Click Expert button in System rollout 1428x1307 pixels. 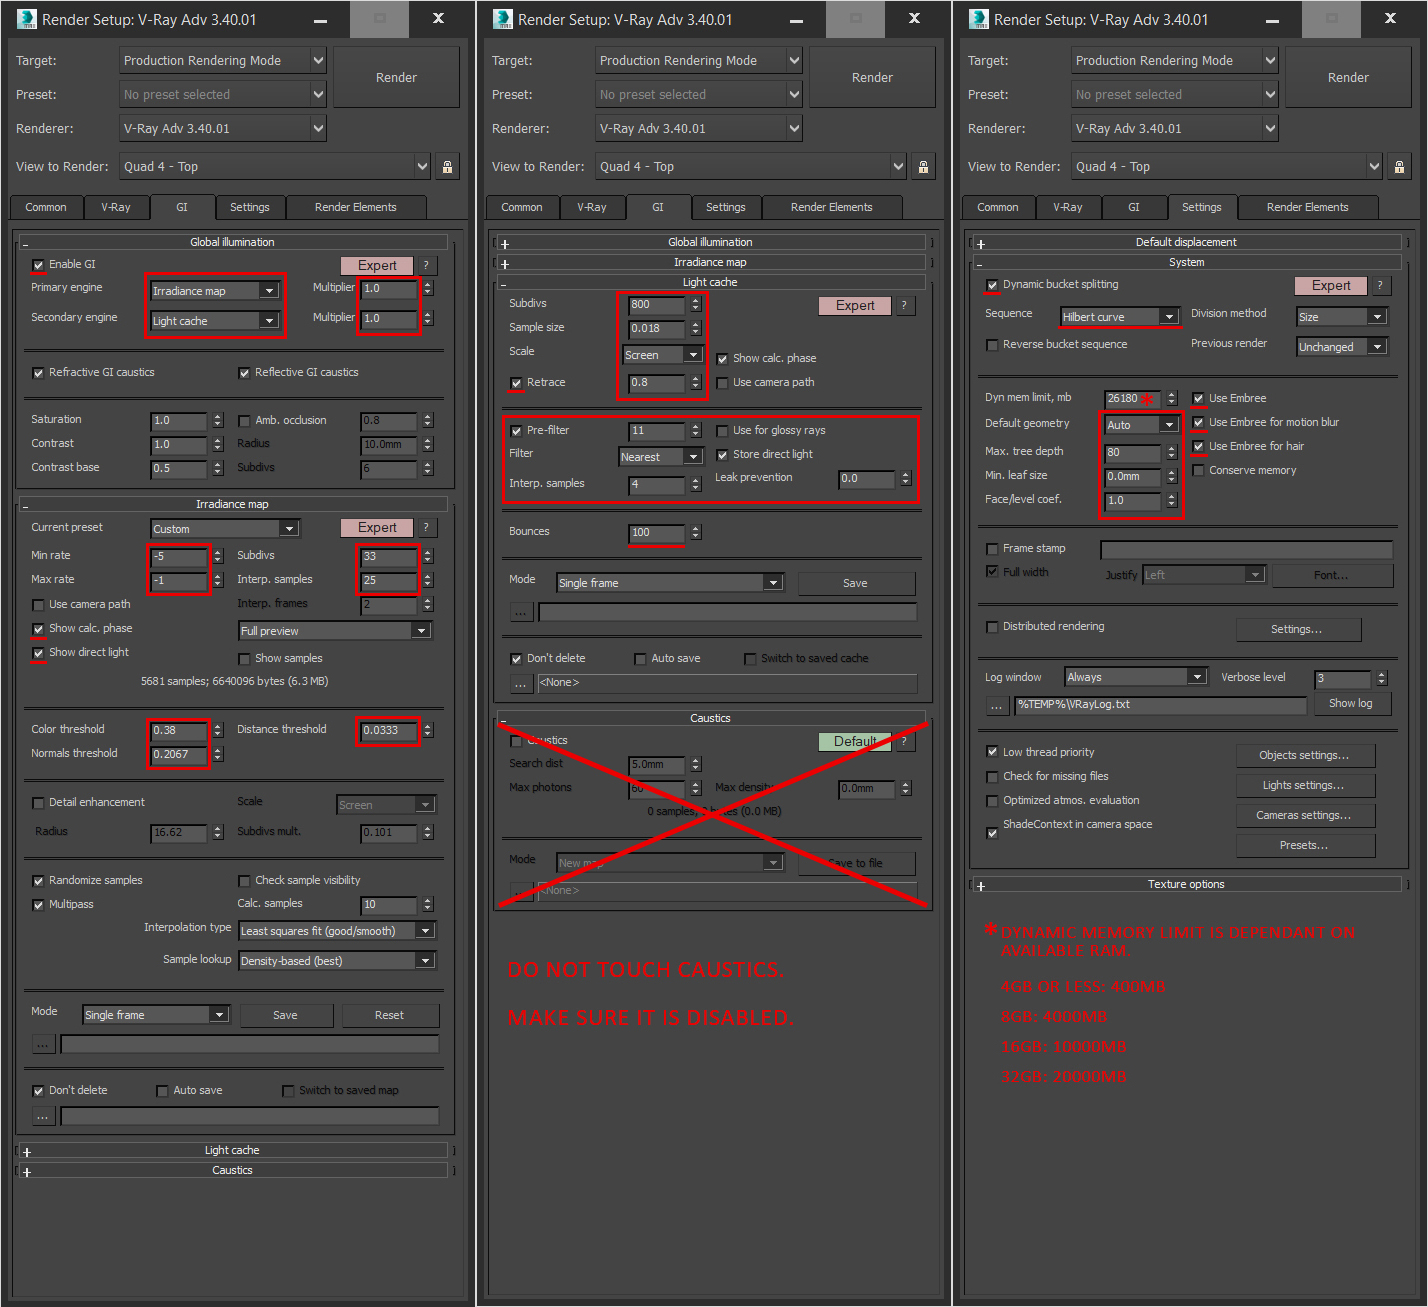pyautogui.click(x=1331, y=285)
